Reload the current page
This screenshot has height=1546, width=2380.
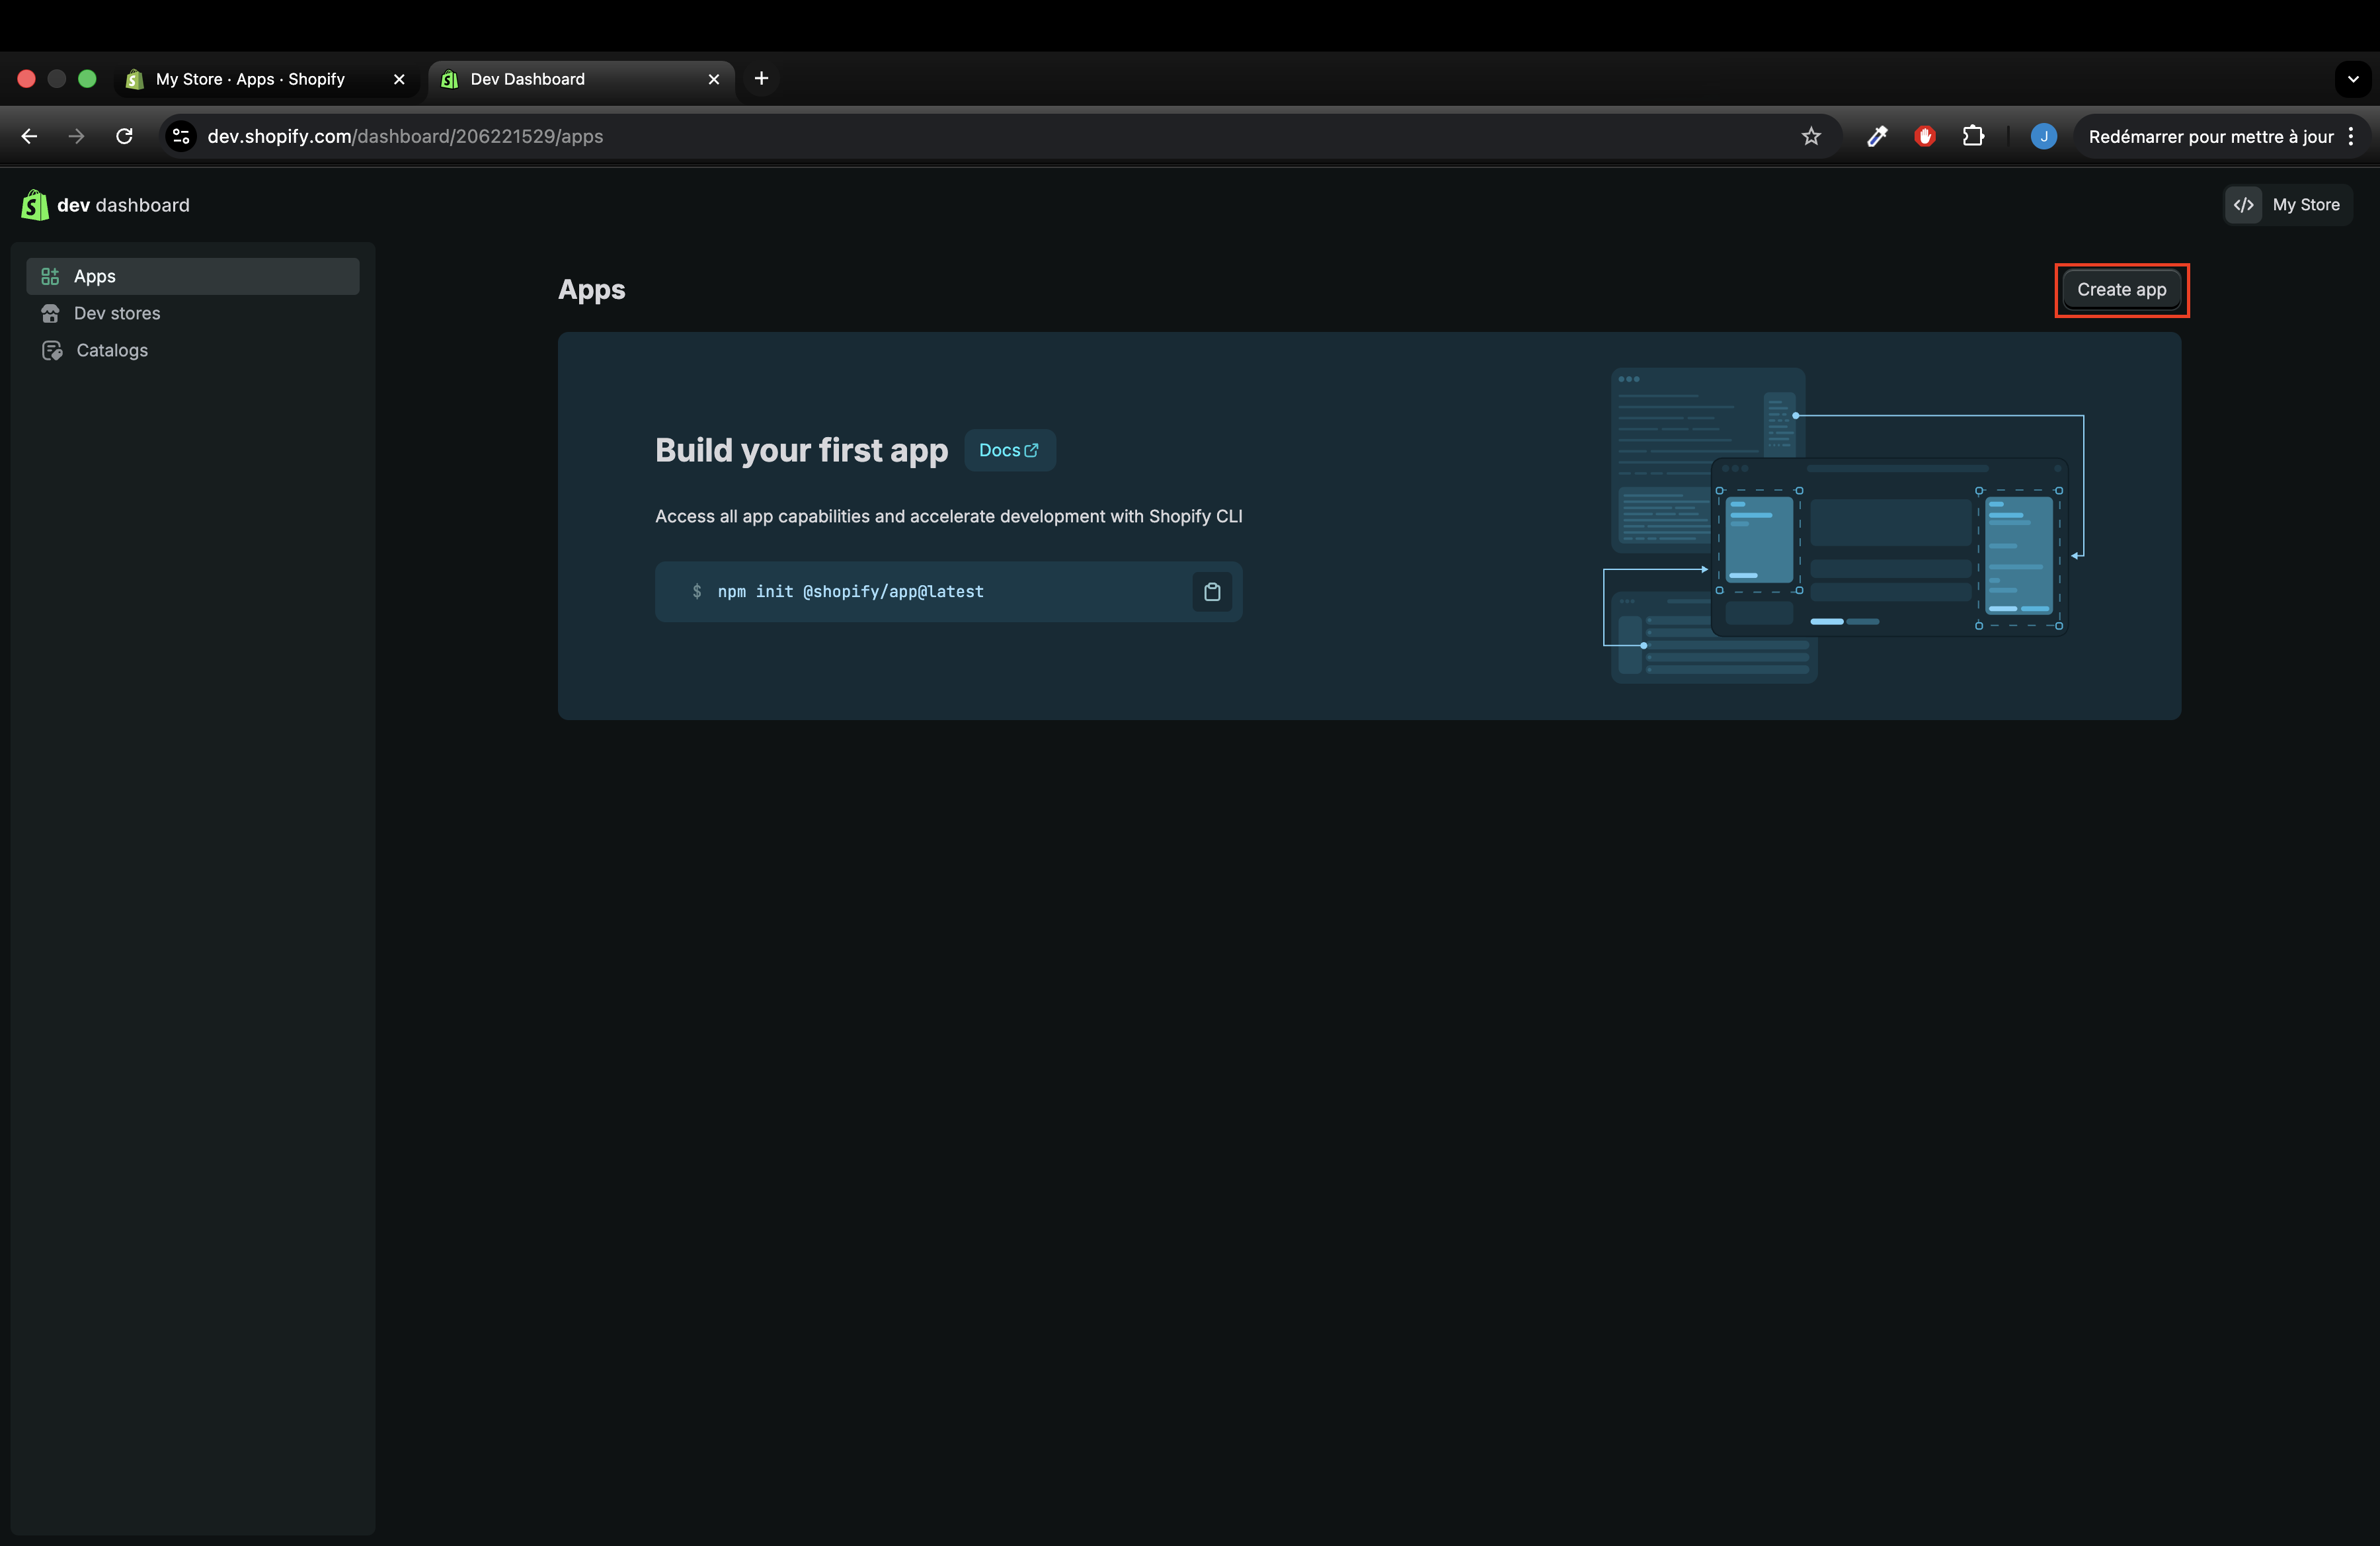point(124,136)
